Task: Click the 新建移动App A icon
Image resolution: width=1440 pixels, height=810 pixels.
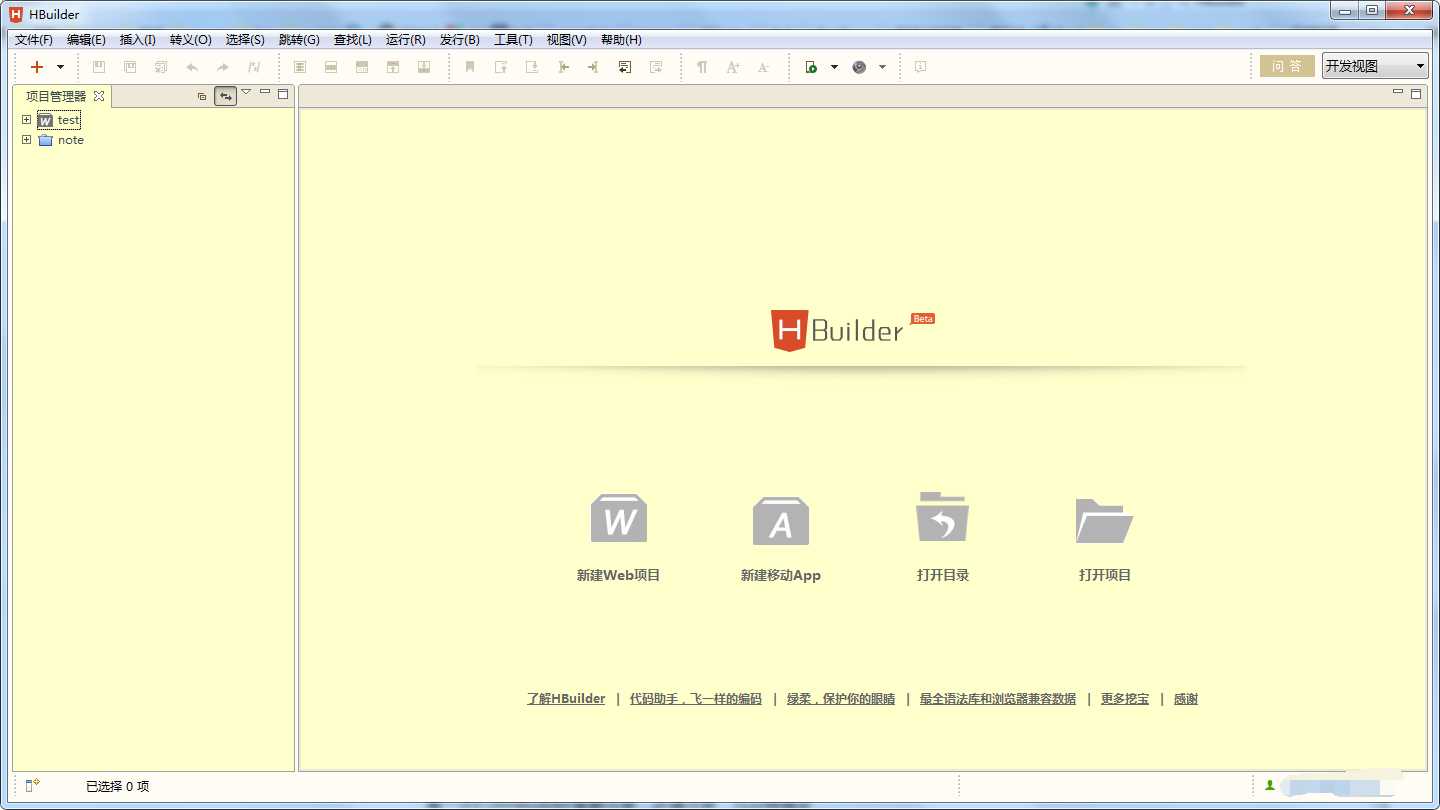Action: coord(781,520)
